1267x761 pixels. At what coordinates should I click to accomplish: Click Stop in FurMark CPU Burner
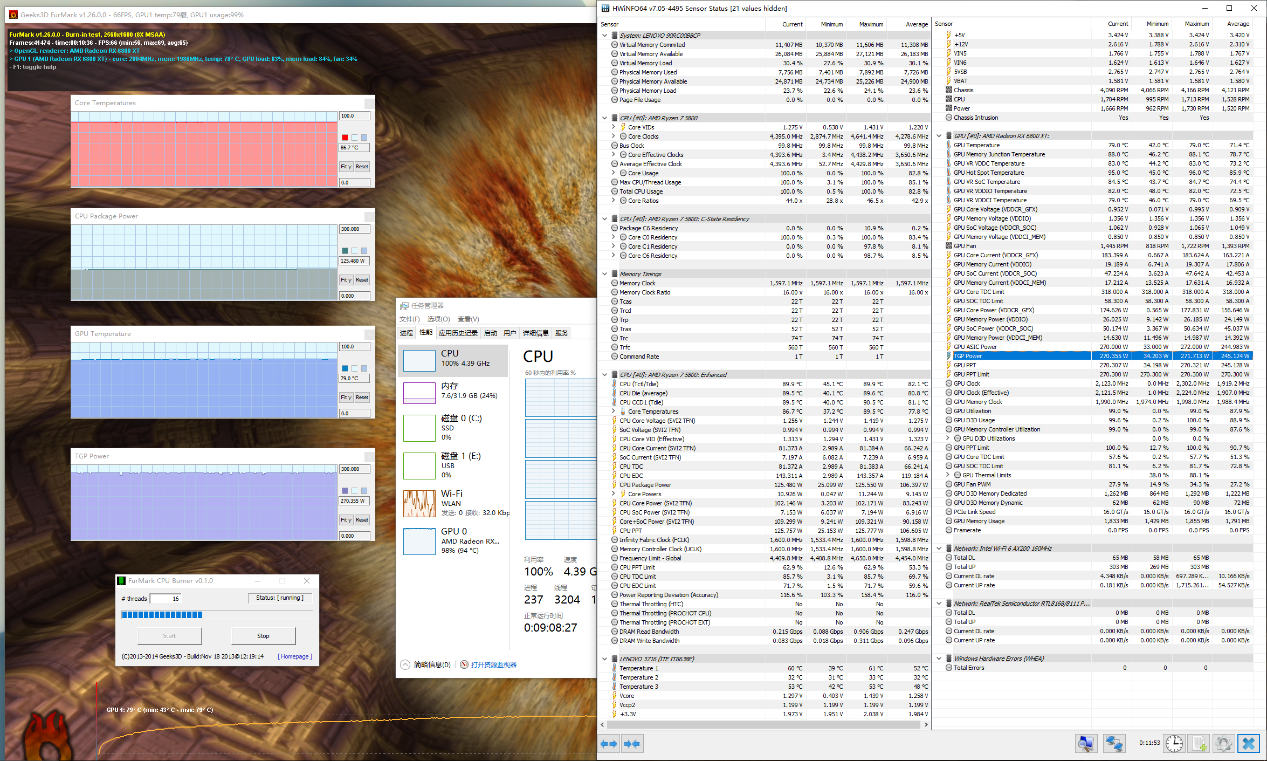click(263, 635)
